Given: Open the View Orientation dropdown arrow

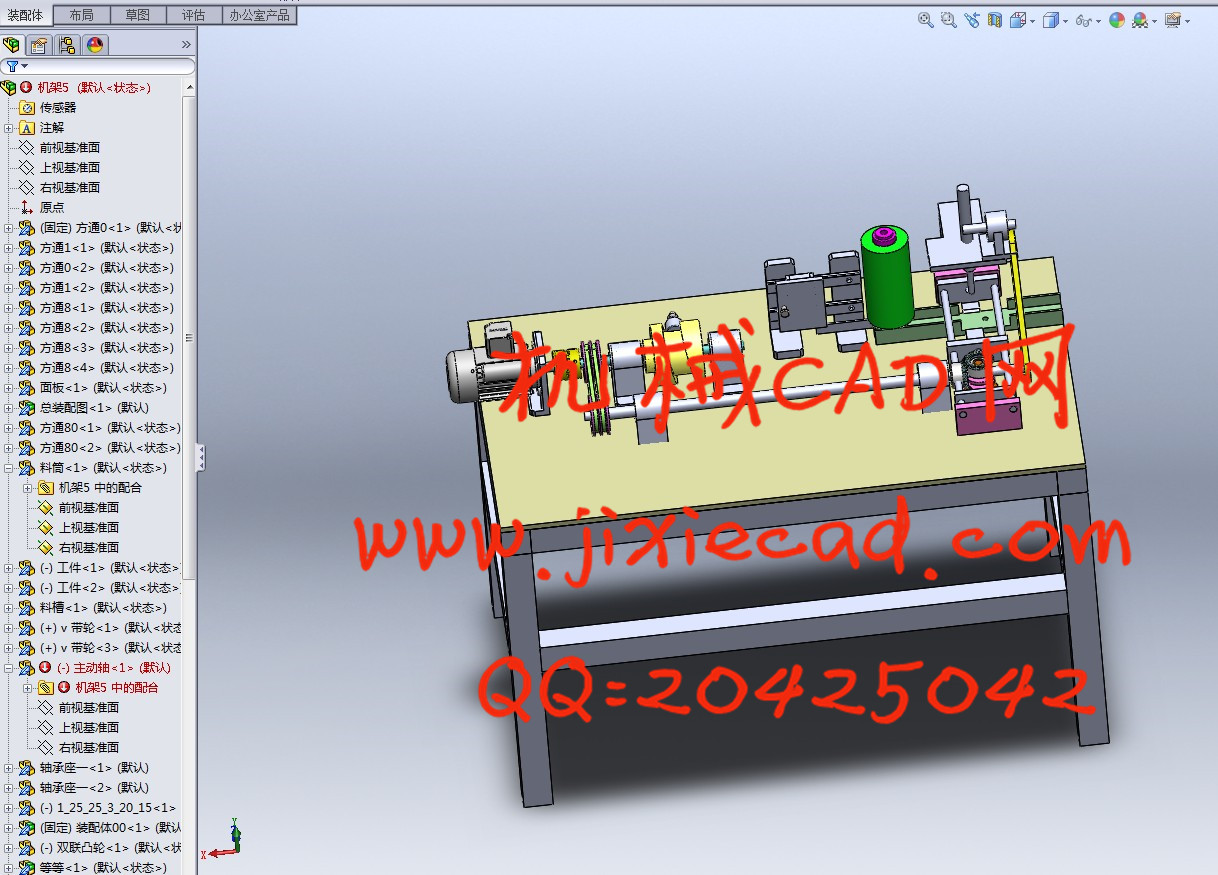Looking at the screenshot, I should (x=1032, y=21).
